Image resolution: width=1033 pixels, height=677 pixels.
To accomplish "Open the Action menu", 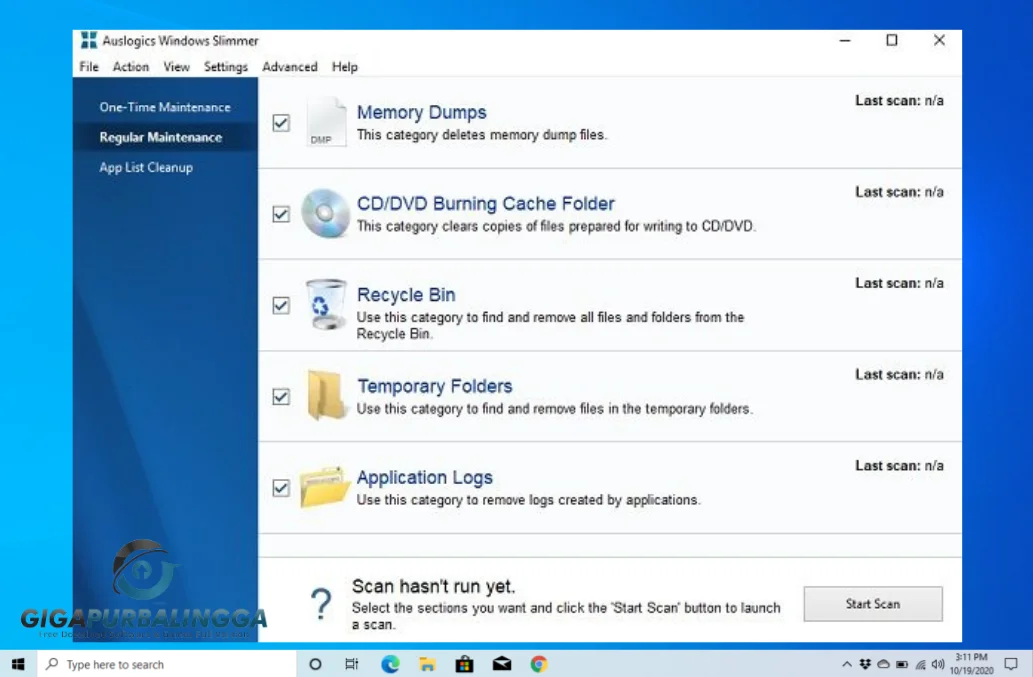I will pyautogui.click(x=130, y=67).
